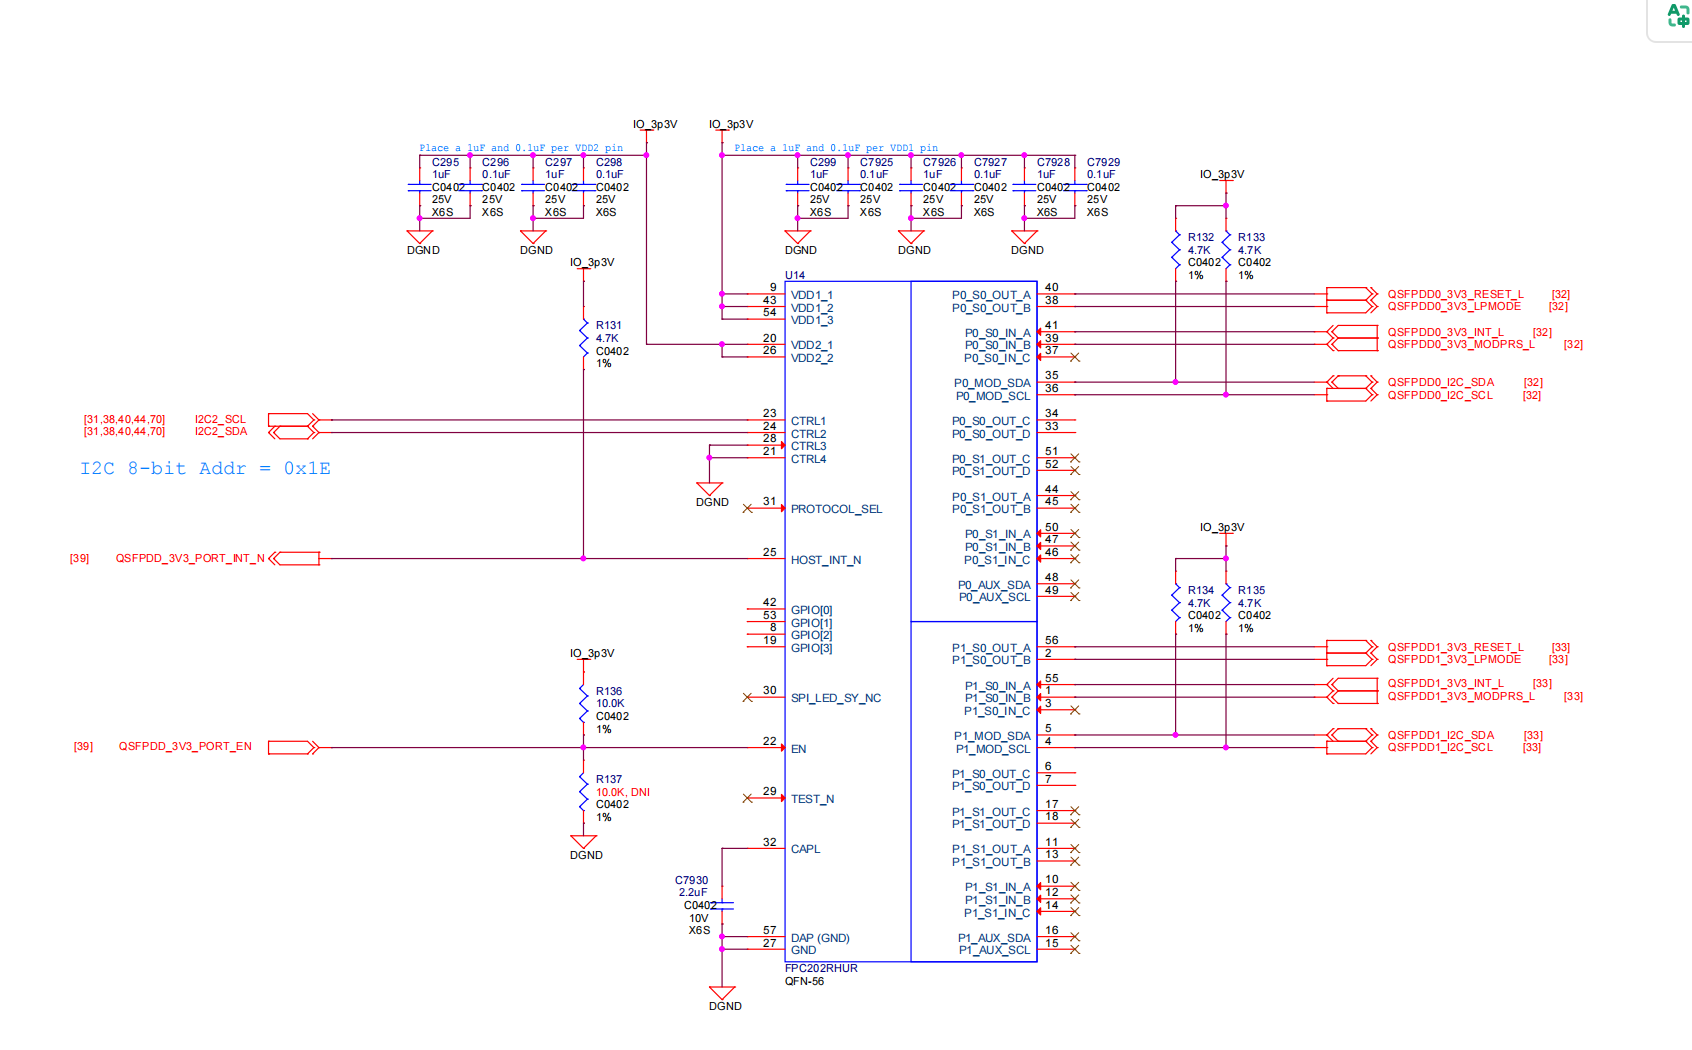Select the P1_AUX_SCL pin name
Screen dimensions: 1692x1050
click(x=994, y=950)
